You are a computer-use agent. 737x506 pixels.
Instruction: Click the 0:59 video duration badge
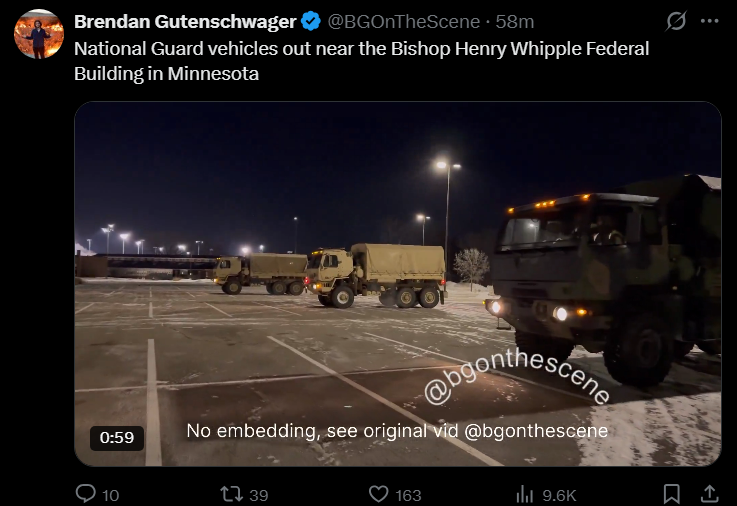[x=117, y=437]
